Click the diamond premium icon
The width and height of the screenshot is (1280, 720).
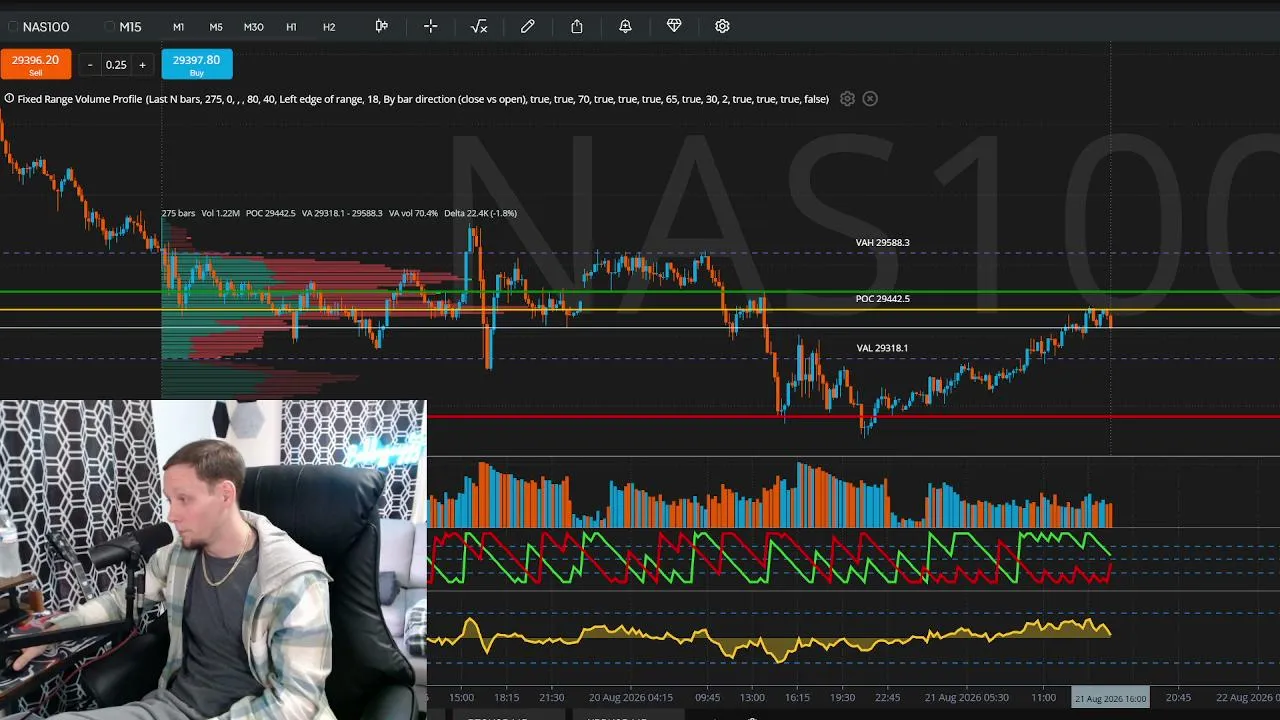(674, 26)
